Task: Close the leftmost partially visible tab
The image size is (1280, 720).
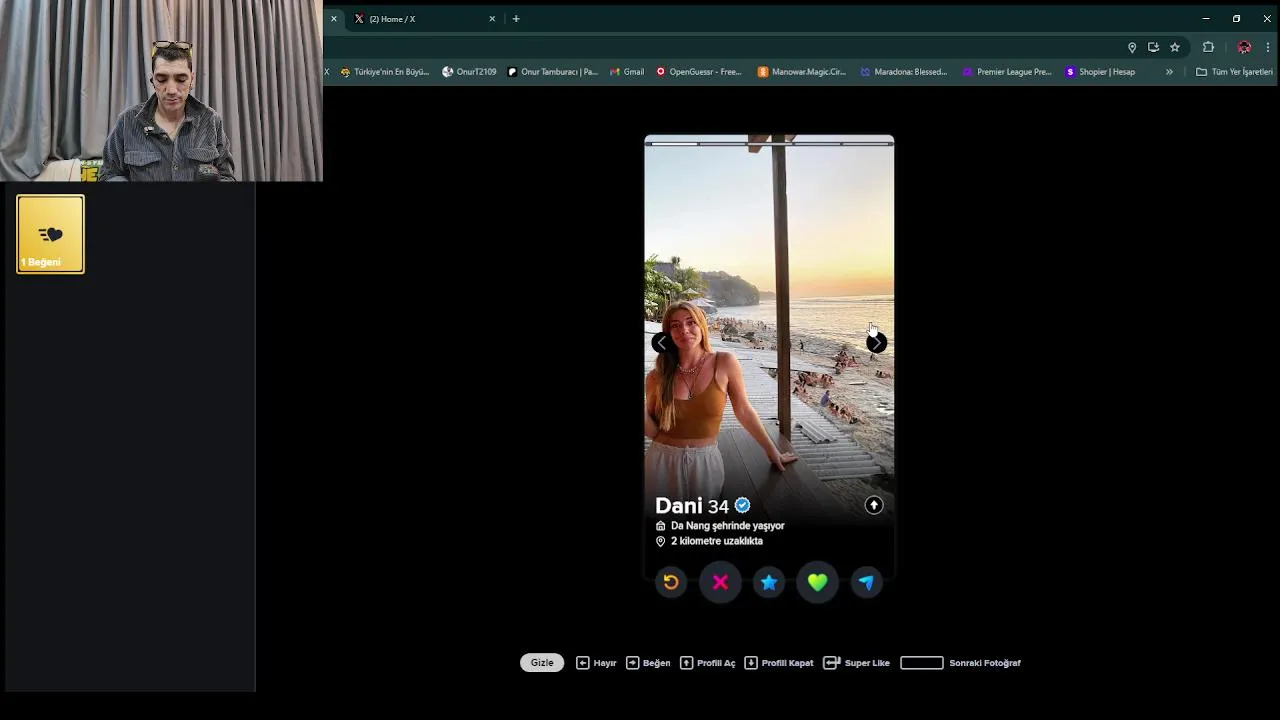Action: [x=334, y=19]
